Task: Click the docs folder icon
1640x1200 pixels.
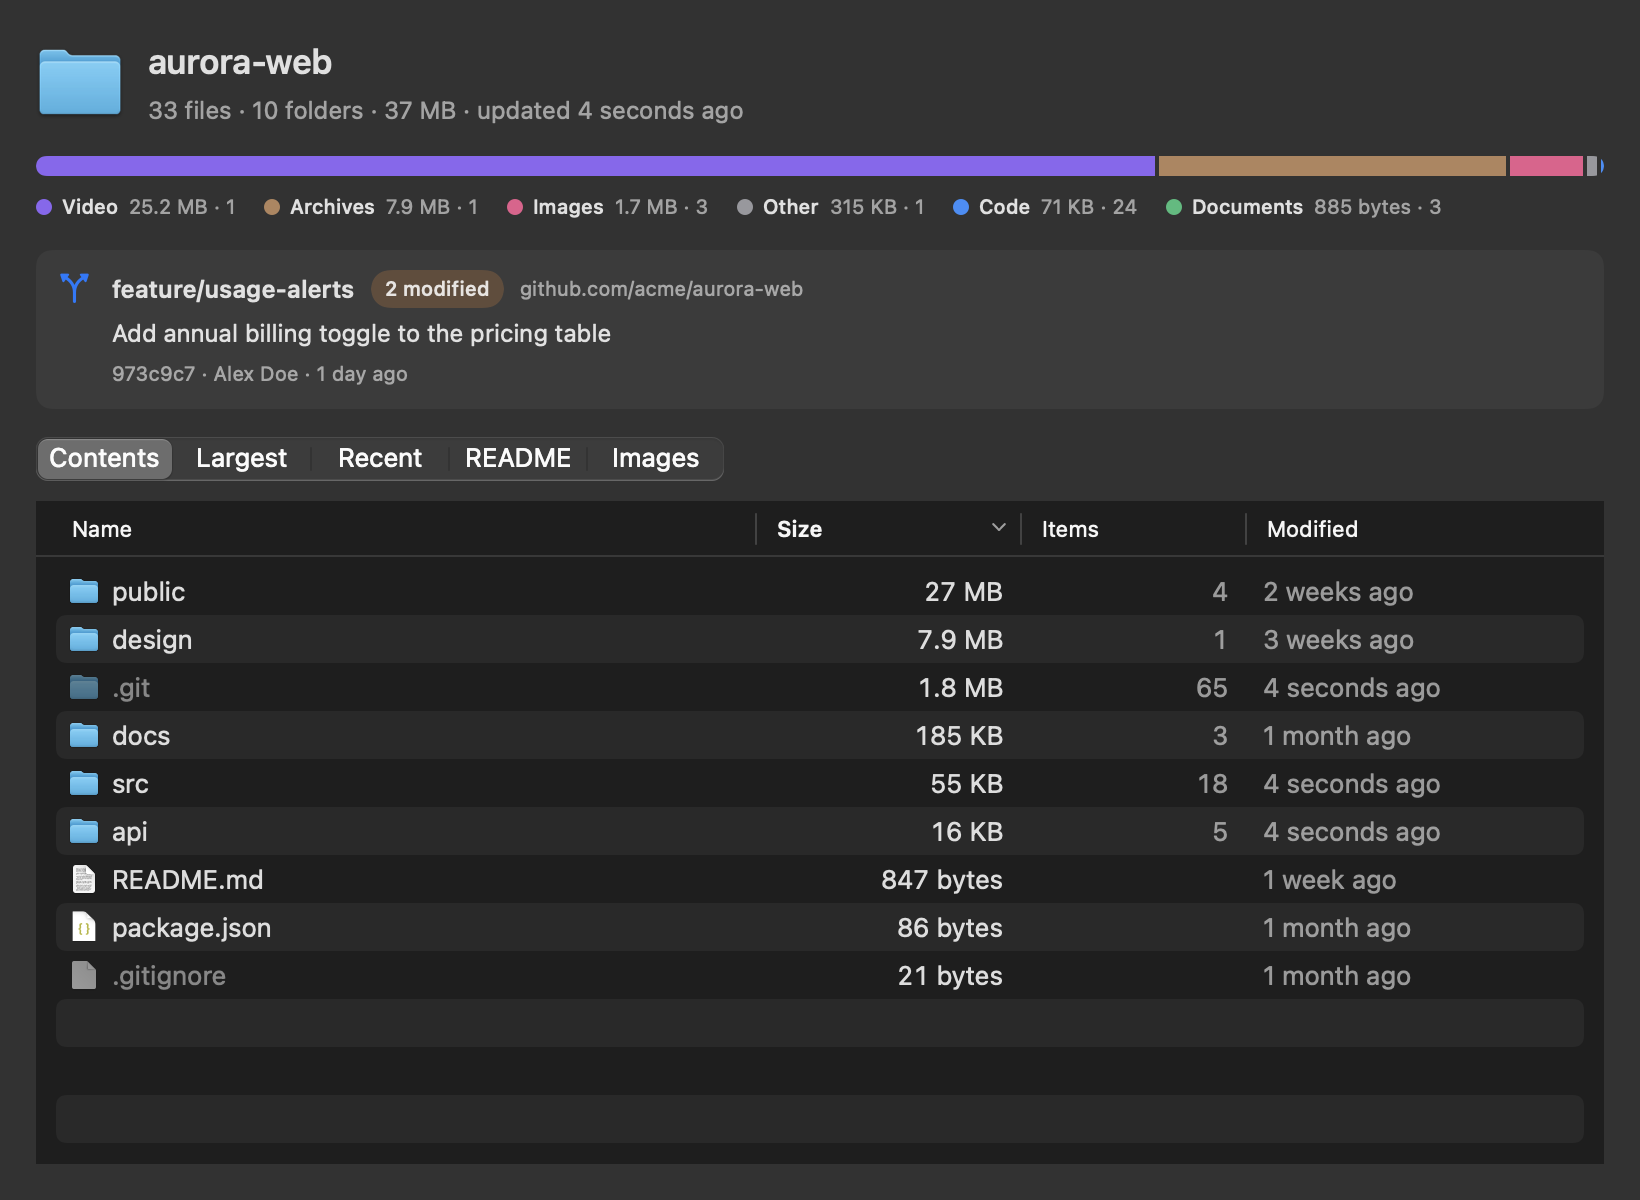Action: 84,735
